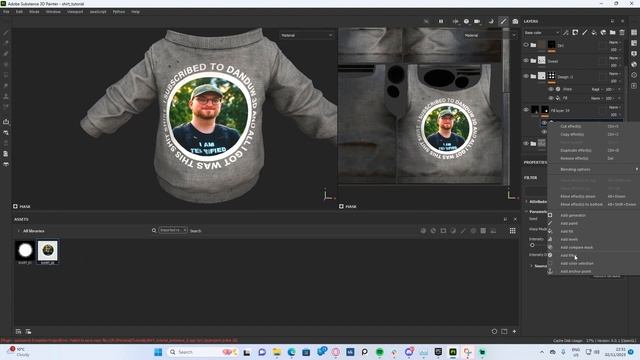
Task: Click the Windows Start button
Action: [158, 352]
